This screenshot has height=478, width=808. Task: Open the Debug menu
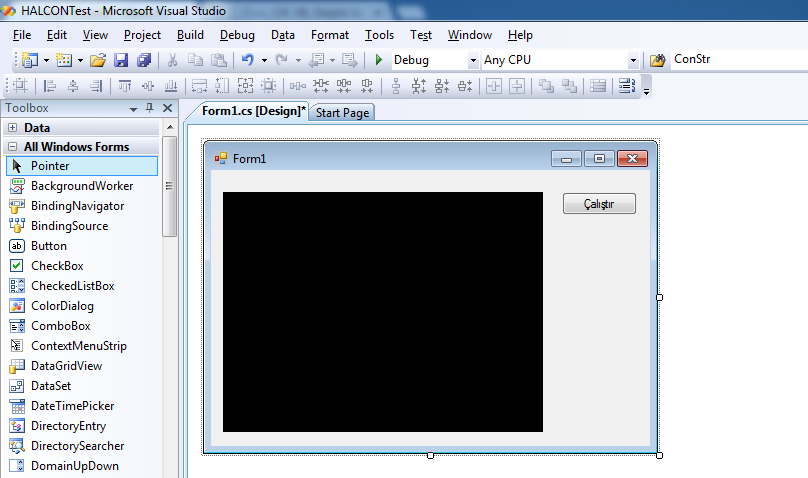point(237,35)
